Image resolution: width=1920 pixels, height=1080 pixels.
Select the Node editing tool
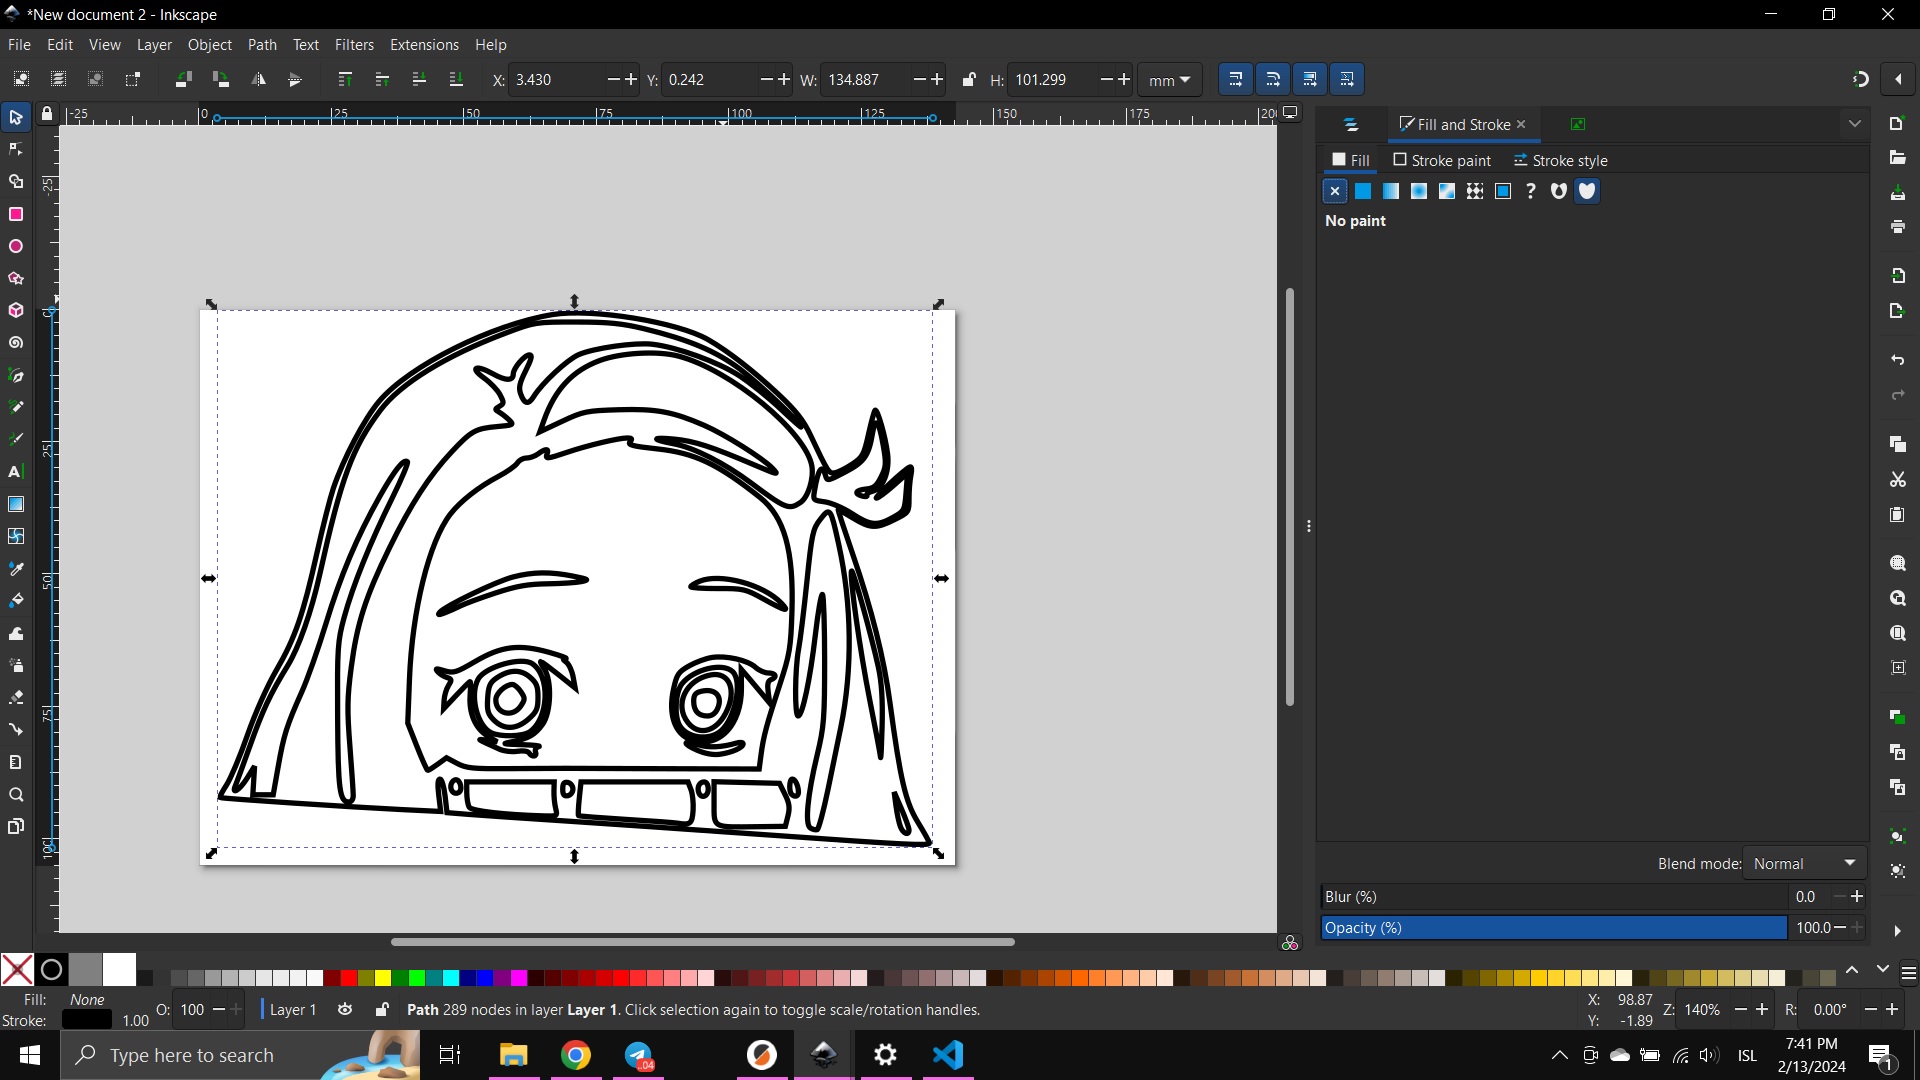(16, 150)
